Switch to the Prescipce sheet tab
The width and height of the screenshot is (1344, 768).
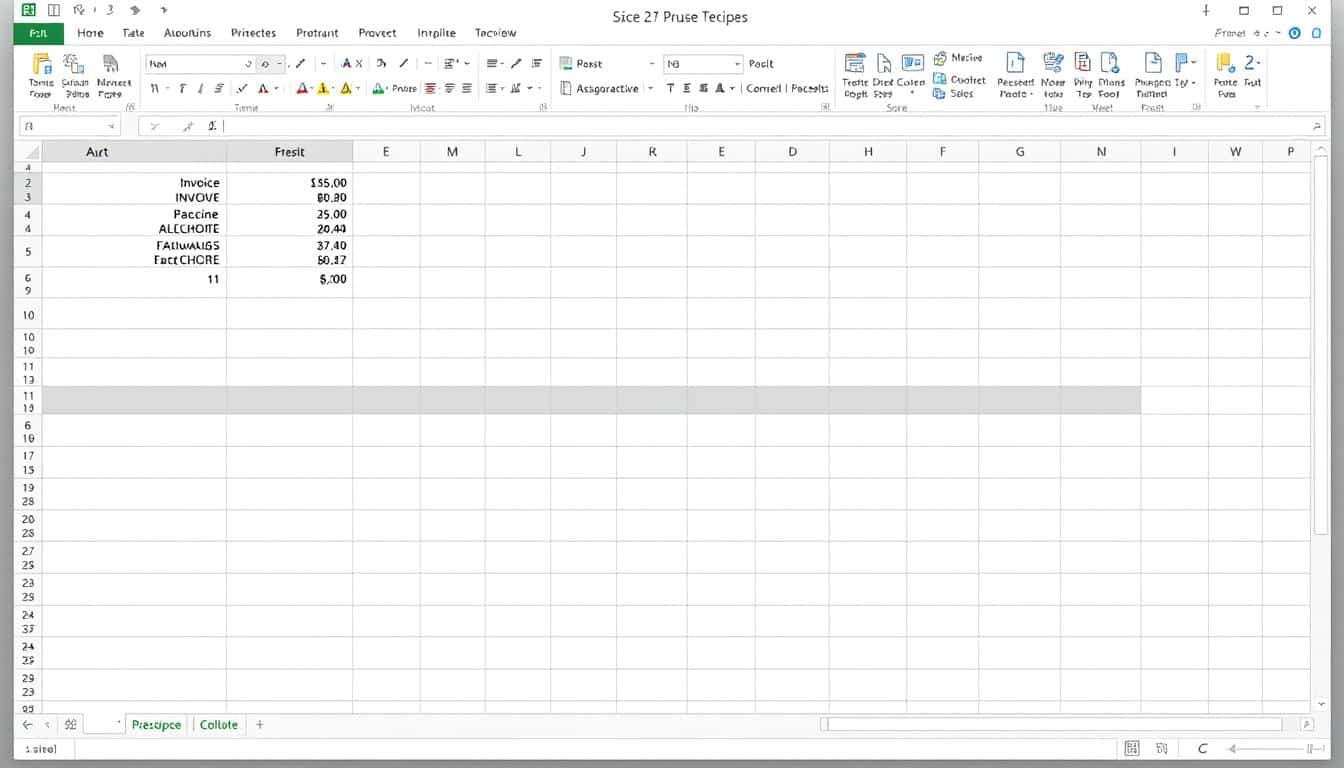coord(156,724)
